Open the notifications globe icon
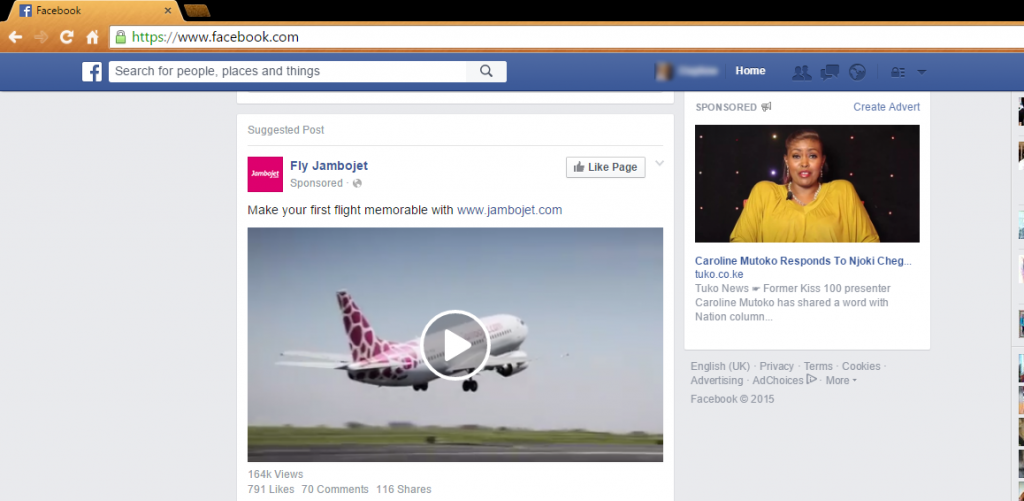1024x501 pixels. [x=857, y=72]
